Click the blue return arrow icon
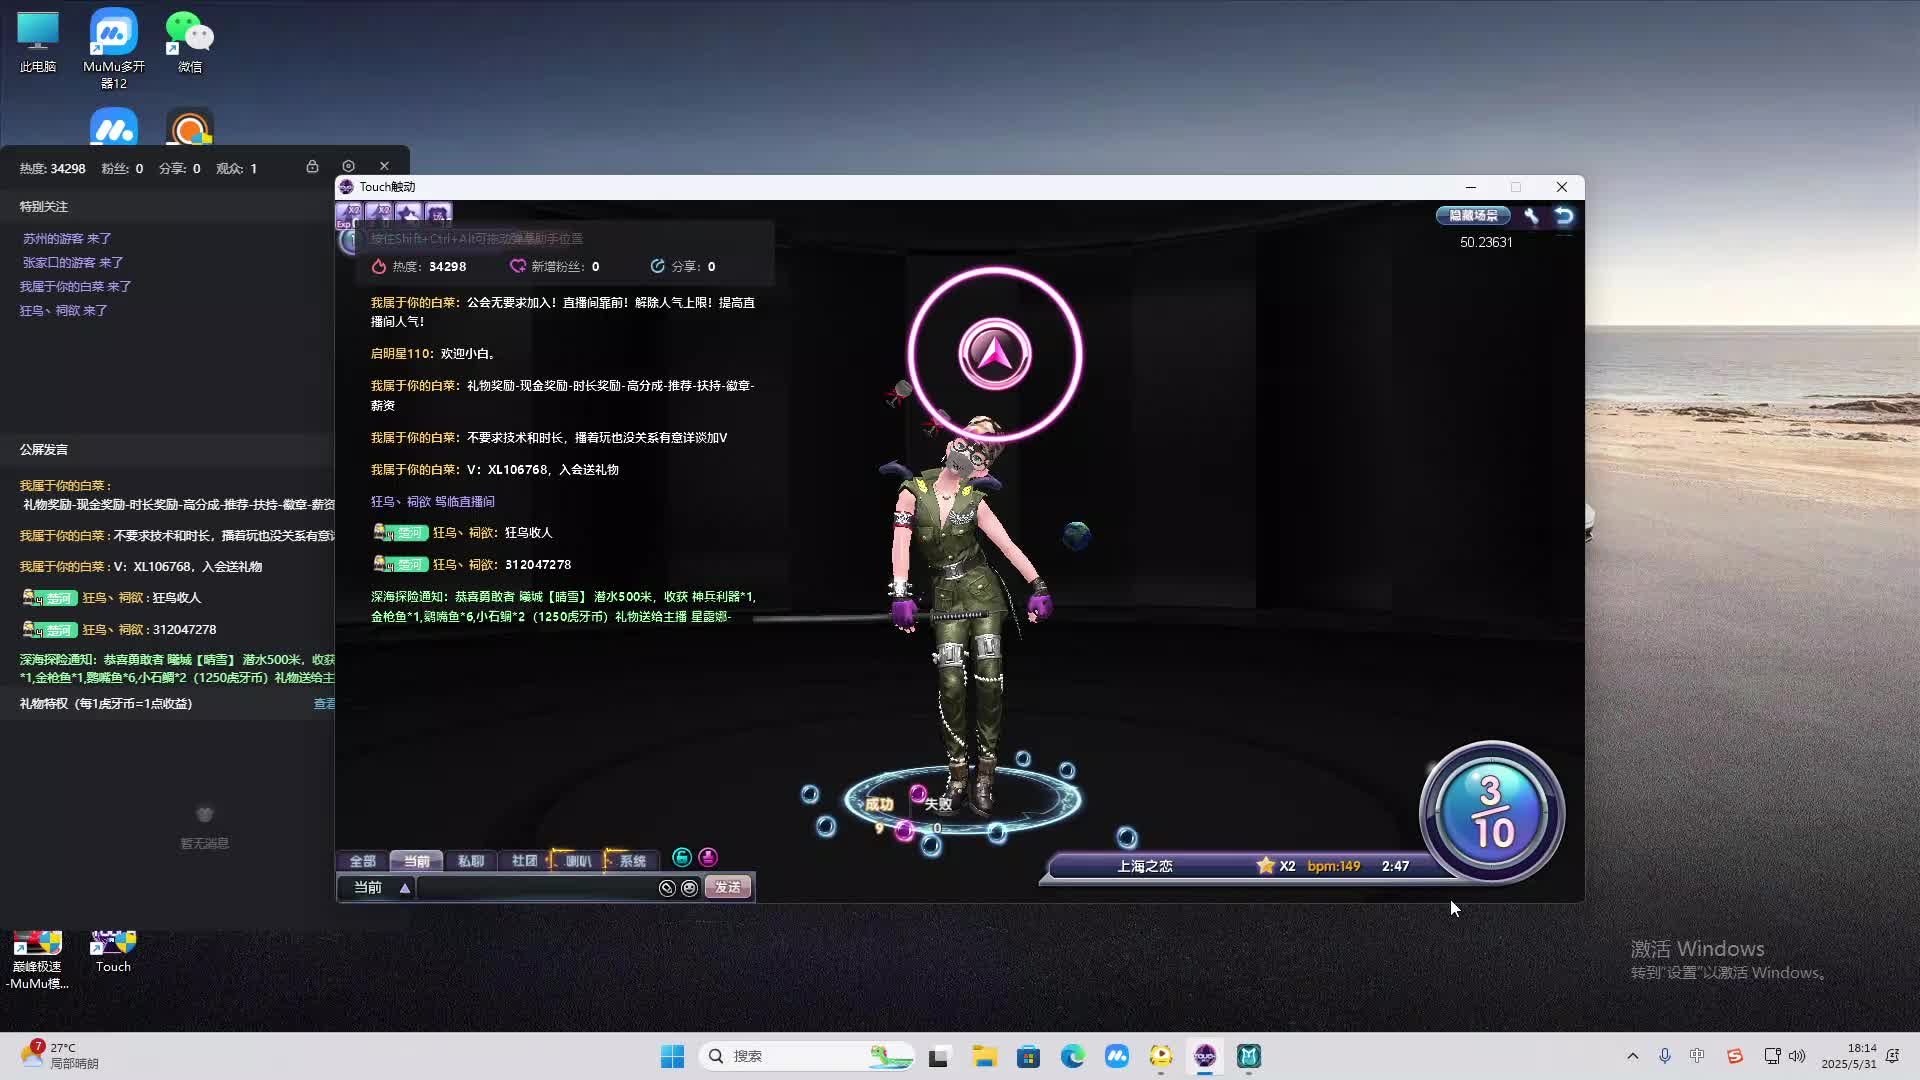The image size is (1920, 1080). pos(1564,216)
